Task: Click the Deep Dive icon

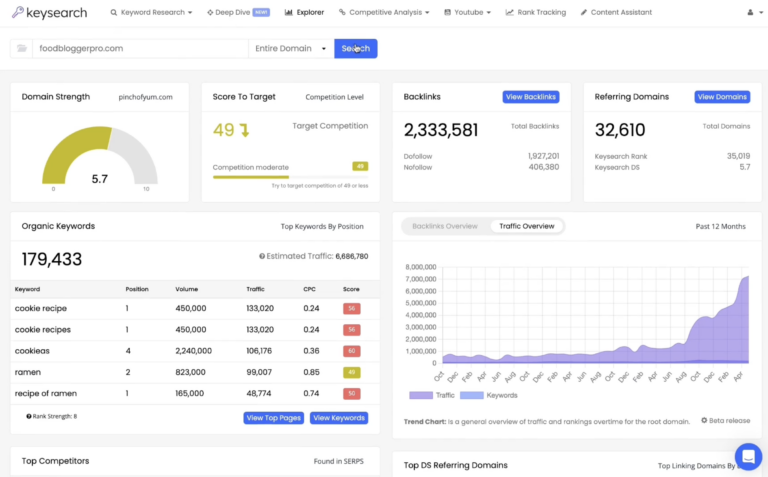Action: [x=210, y=12]
